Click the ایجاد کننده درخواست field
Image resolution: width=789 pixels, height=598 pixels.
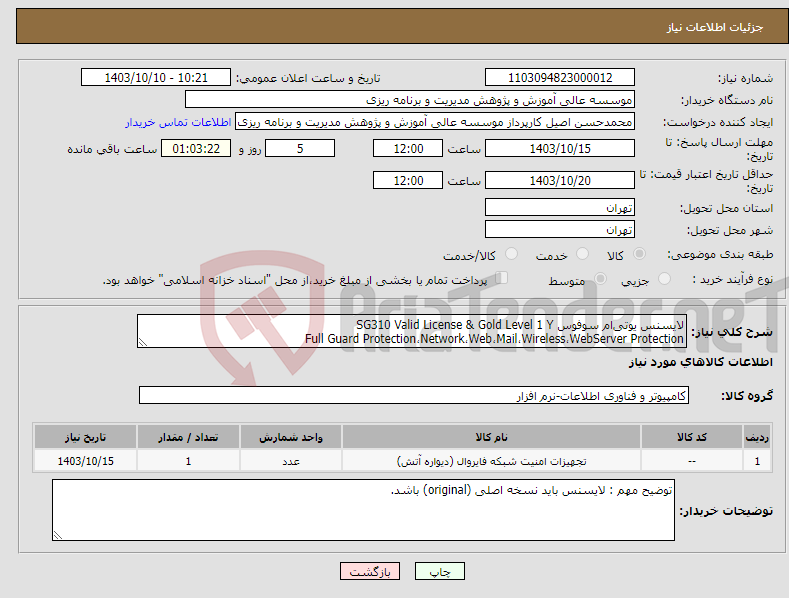[x=435, y=122]
